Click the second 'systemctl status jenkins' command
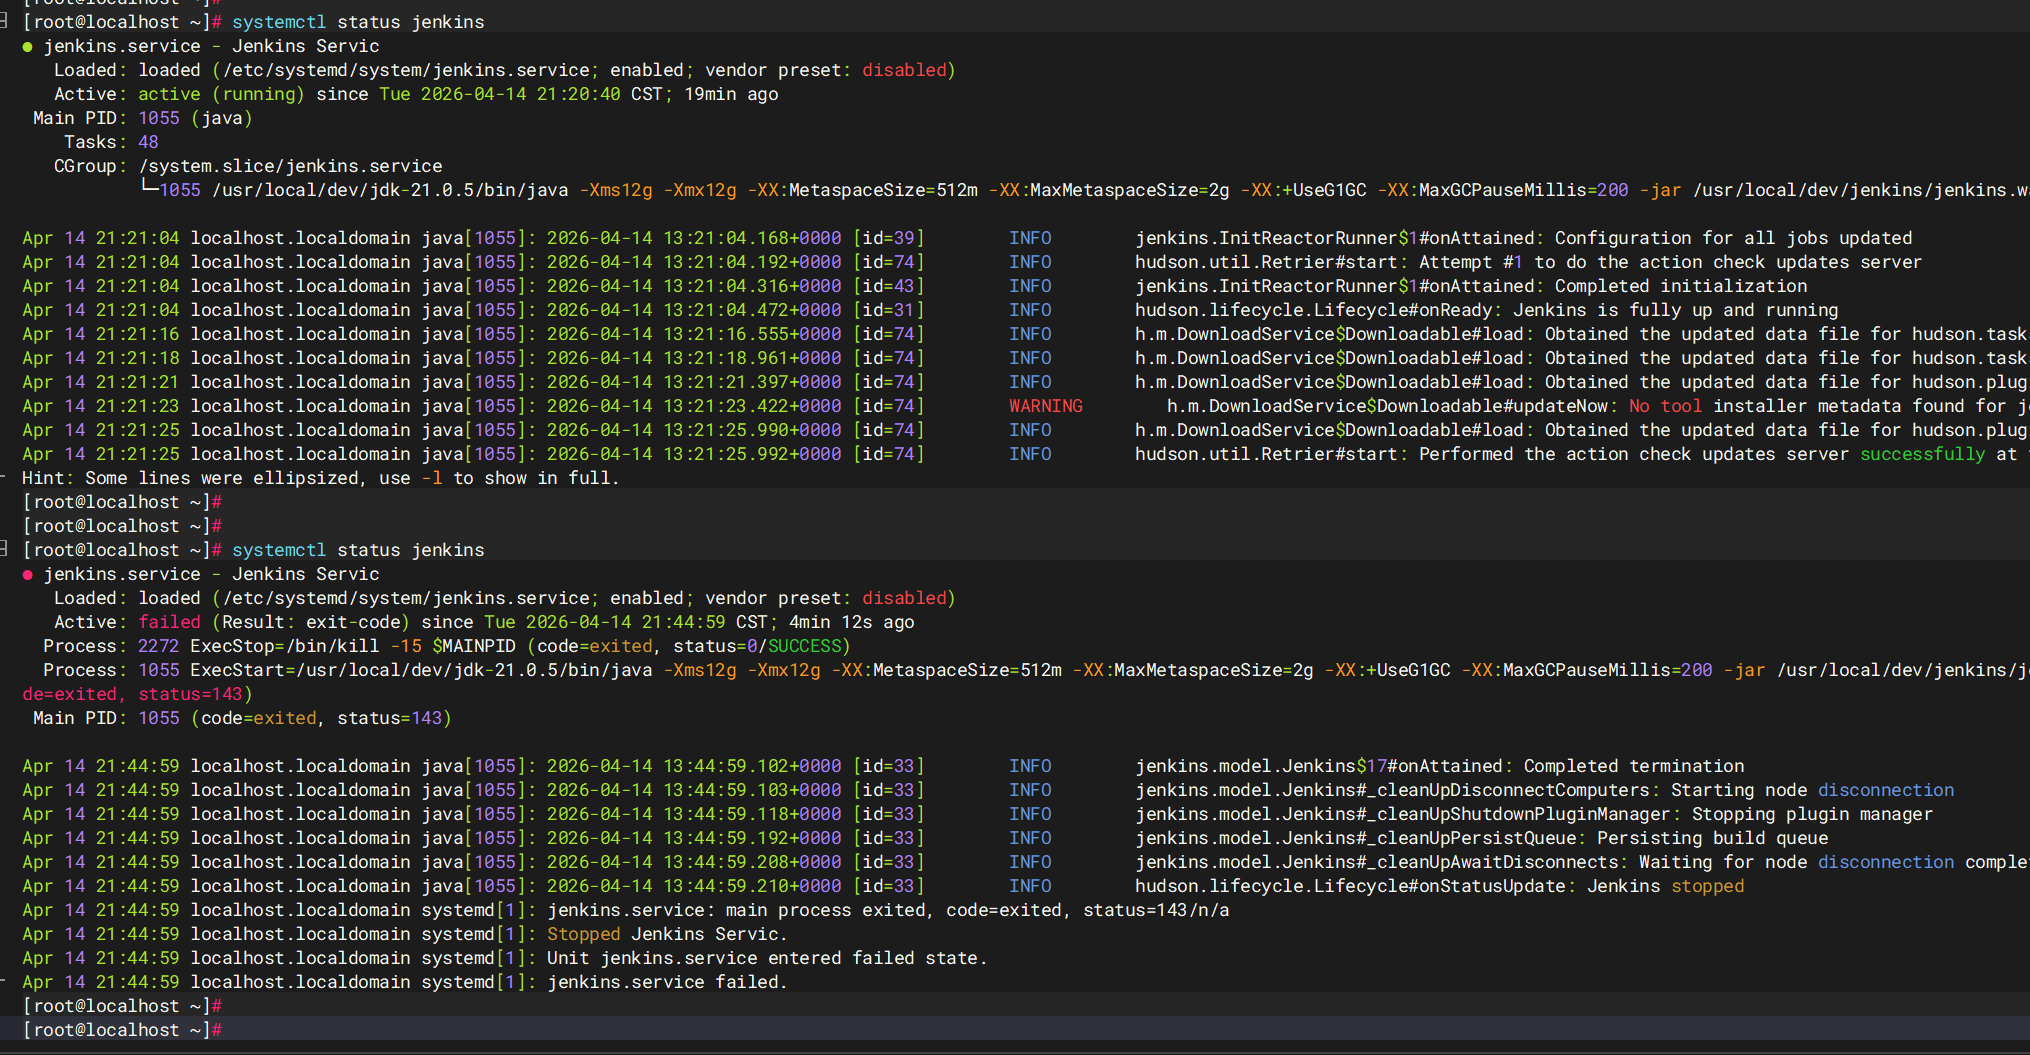The height and width of the screenshot is (1055, 2030). coord(358,550)
